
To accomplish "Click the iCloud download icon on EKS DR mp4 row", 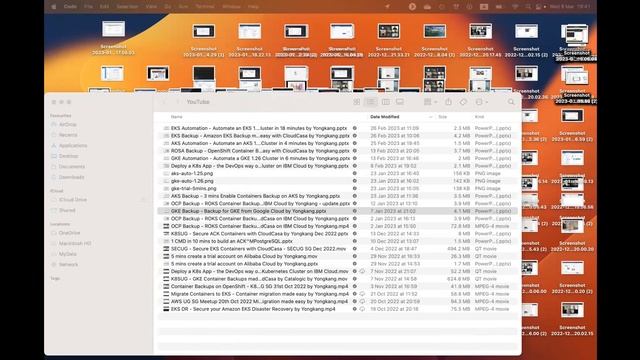I will tap(362, 309).
